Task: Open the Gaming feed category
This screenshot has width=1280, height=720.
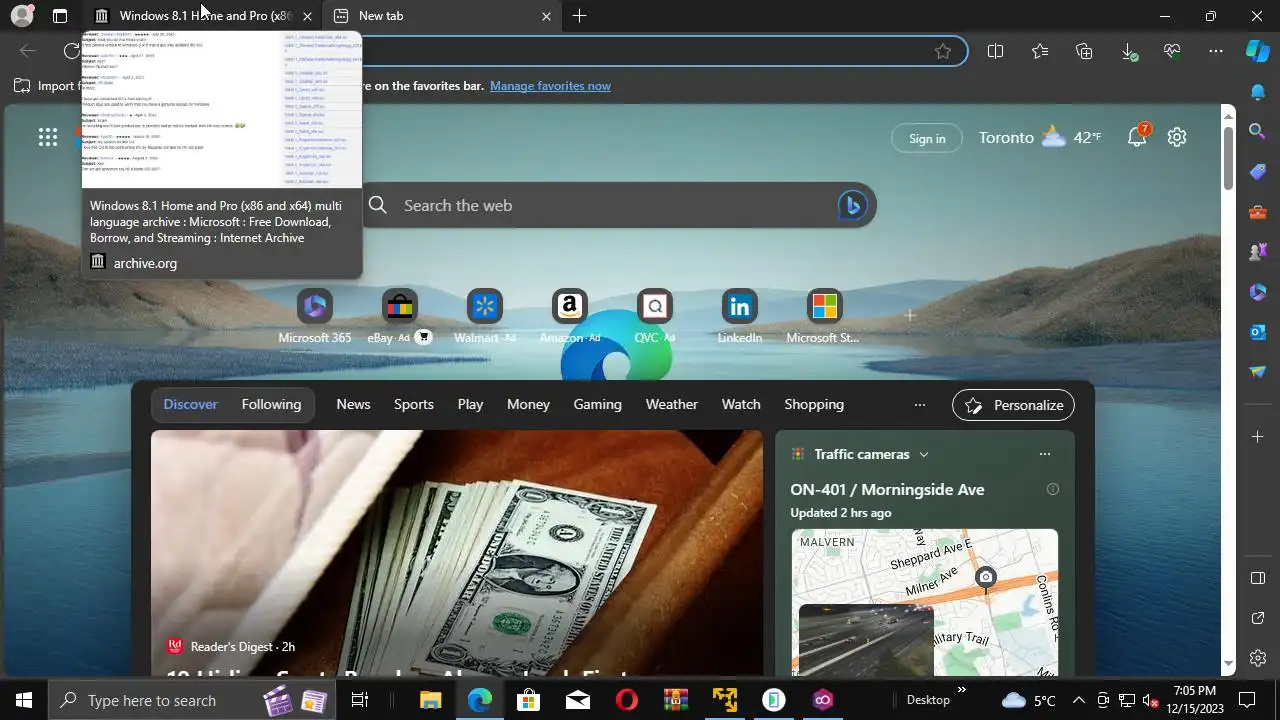Action: tap(597, 404)
